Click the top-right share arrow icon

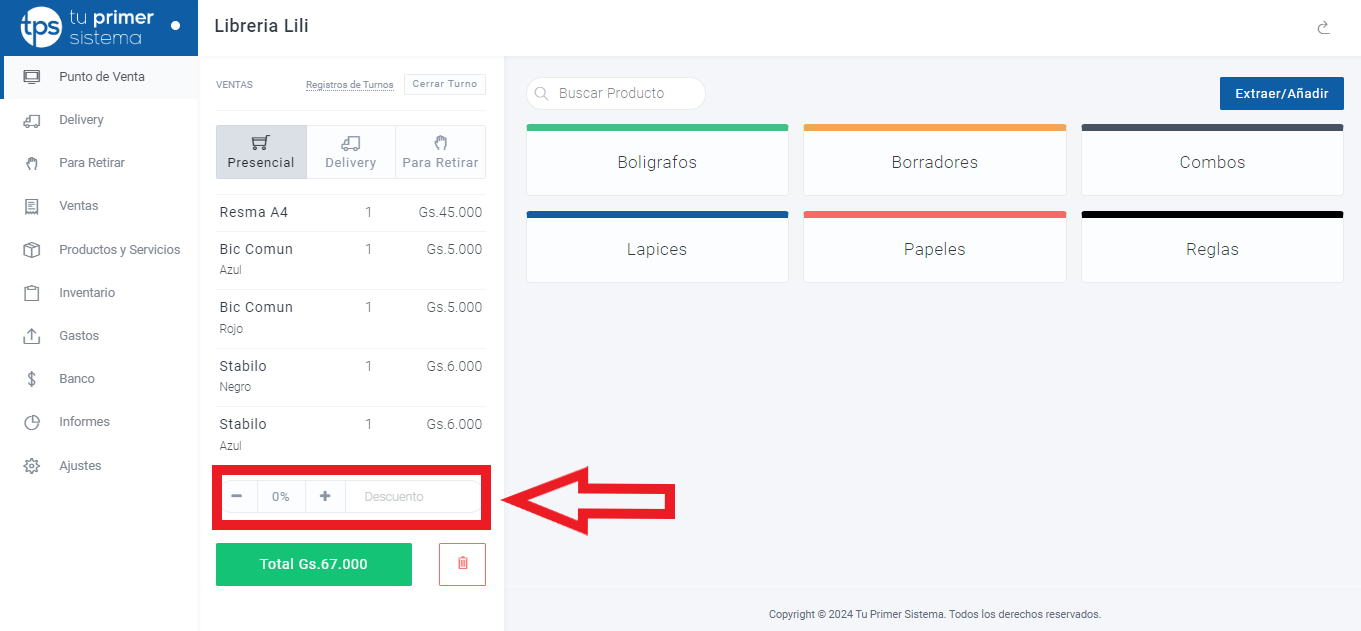coord(1323,28)
